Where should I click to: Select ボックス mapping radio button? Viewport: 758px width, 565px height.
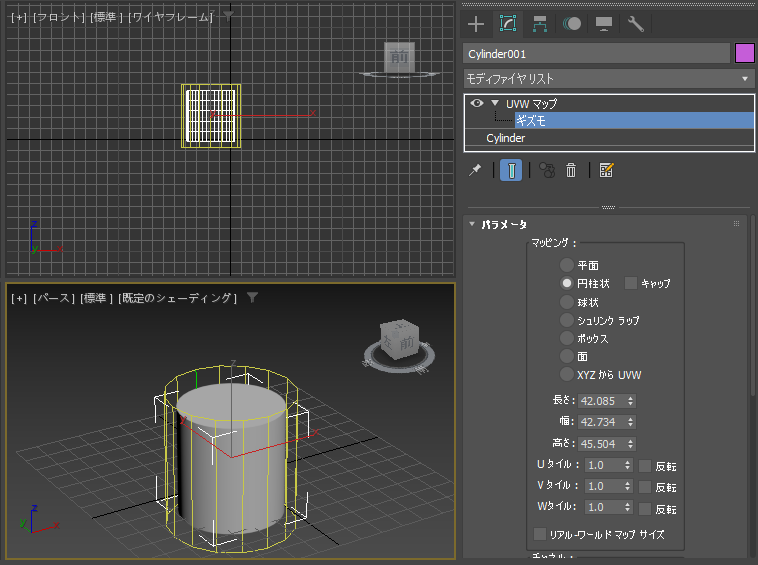[567, 338]
